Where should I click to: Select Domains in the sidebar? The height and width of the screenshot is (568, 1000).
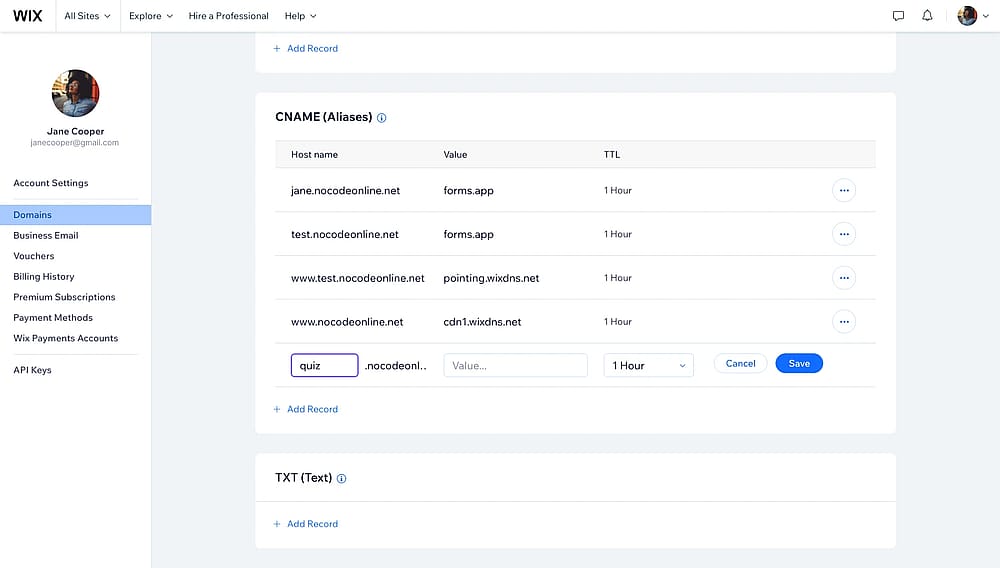click(75, 215)
